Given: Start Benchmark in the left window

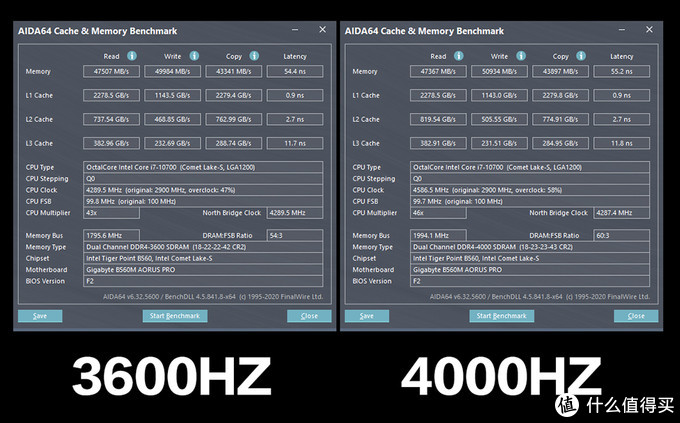Looking at the screenshot, I should pyautogui.click(x=175, y=316).
